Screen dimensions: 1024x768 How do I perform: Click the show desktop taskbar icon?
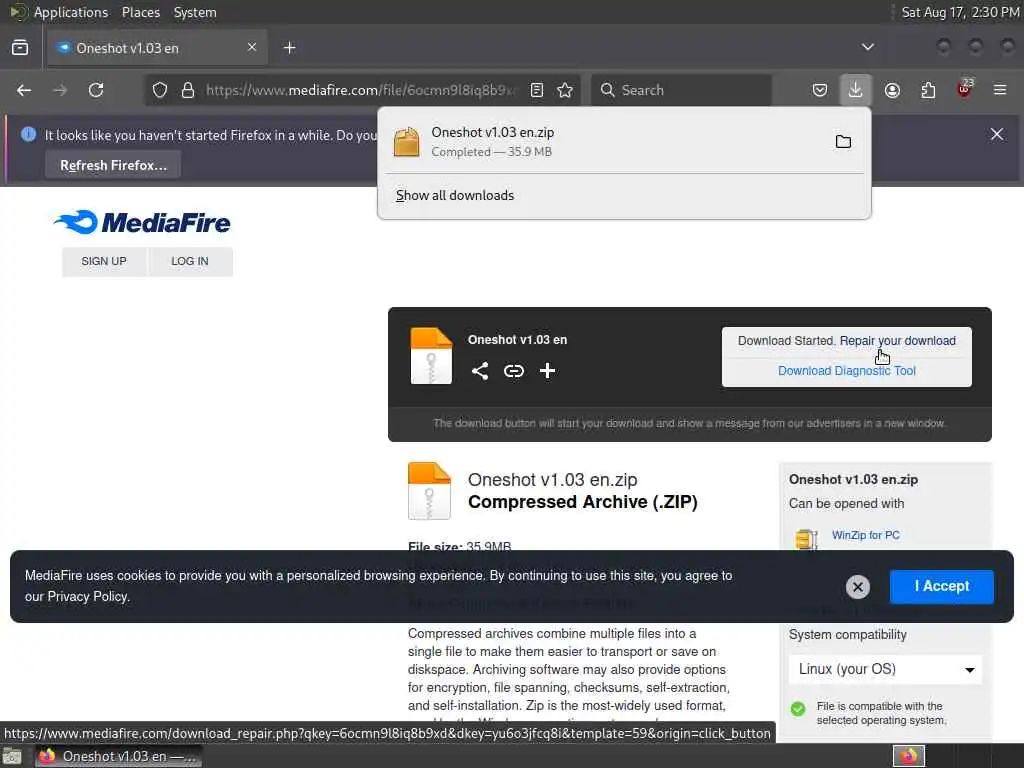click(12, 757)
